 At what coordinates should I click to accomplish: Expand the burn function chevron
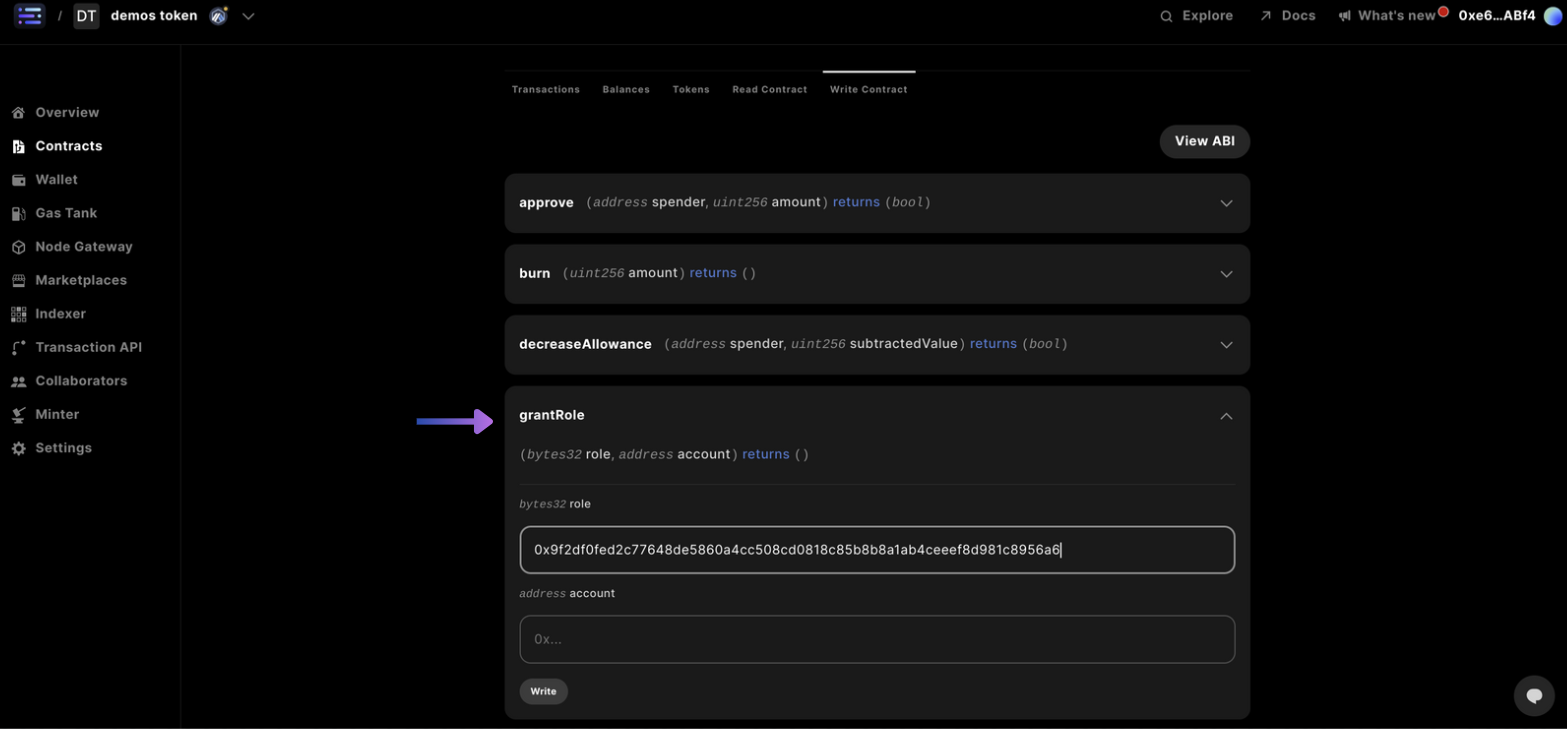tap(1226, 274)
